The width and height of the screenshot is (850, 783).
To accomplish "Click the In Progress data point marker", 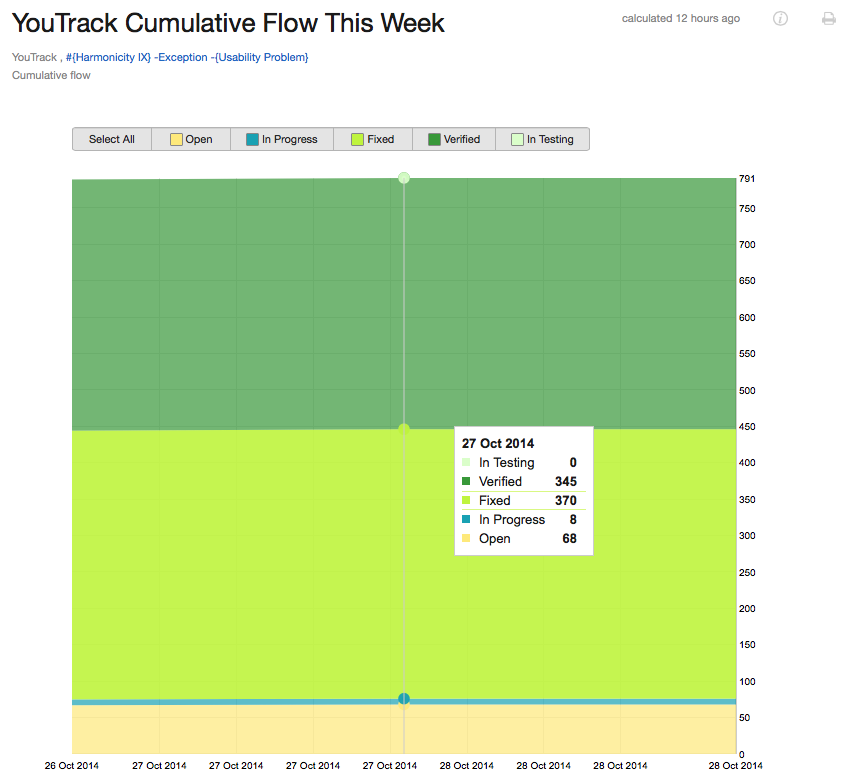I will click(x=404, y=698).
